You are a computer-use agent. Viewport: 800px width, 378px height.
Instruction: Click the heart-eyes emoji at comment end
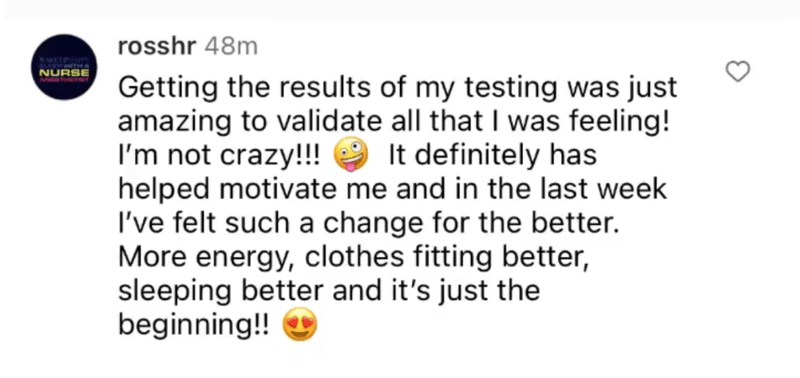click(300, 325)
